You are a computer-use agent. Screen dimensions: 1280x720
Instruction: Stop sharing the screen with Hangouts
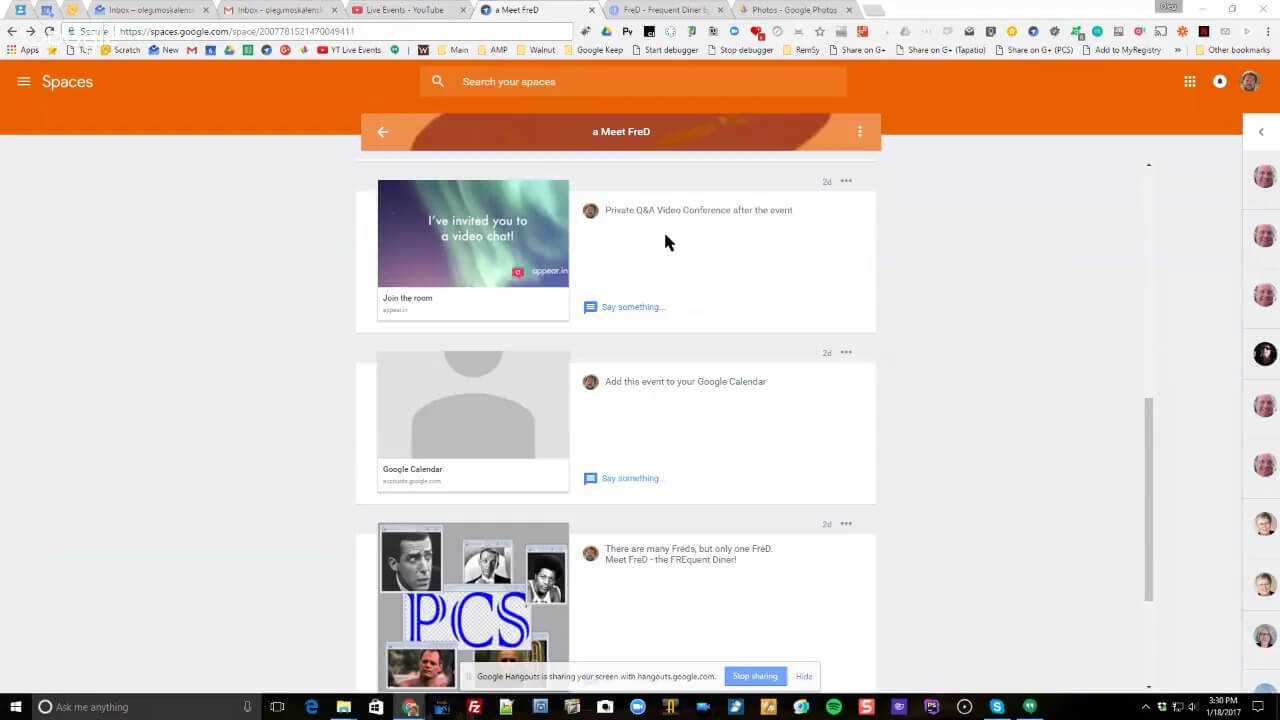(x=755, y=677)
